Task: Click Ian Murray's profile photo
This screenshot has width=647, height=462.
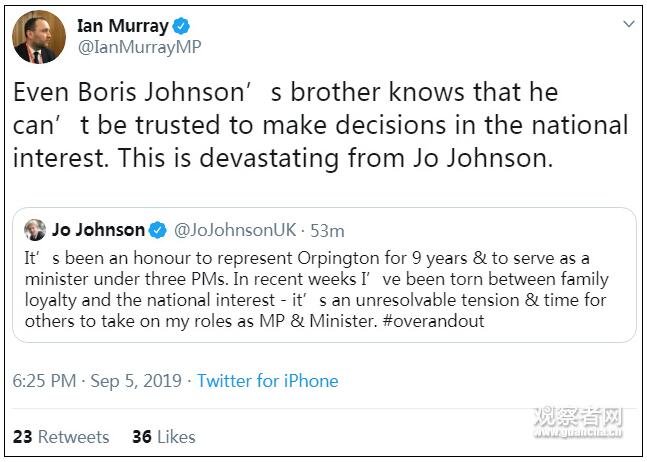Action: click(x=39, y=39)
